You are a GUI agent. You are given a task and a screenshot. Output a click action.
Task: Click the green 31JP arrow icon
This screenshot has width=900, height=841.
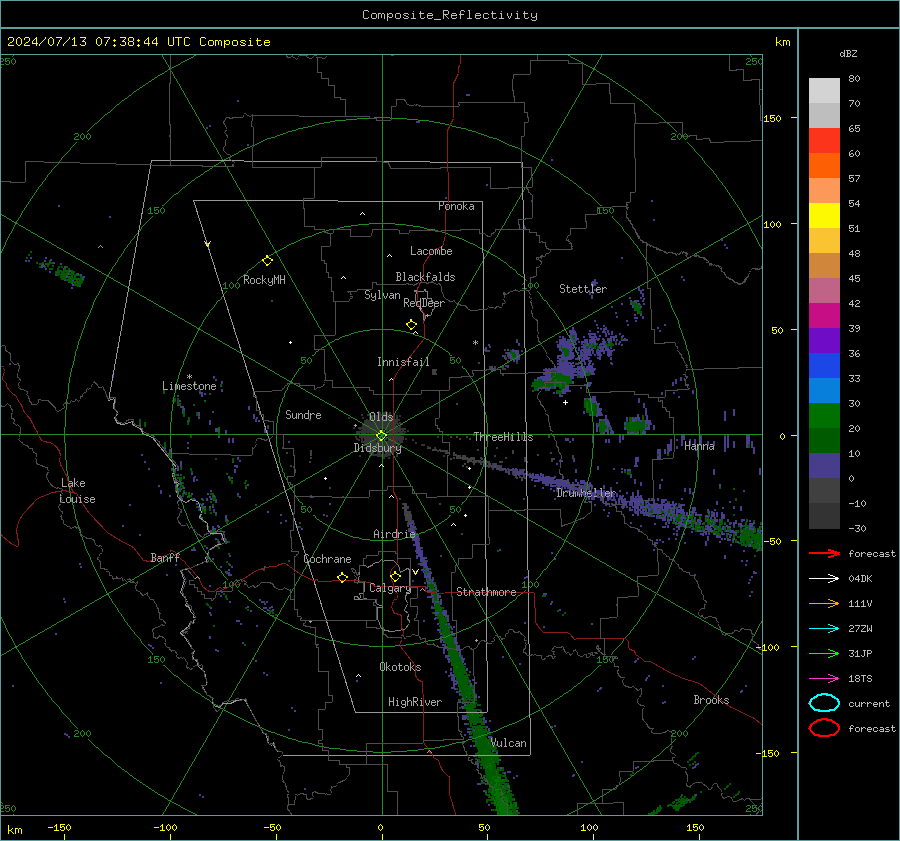[x=824, y=653]
